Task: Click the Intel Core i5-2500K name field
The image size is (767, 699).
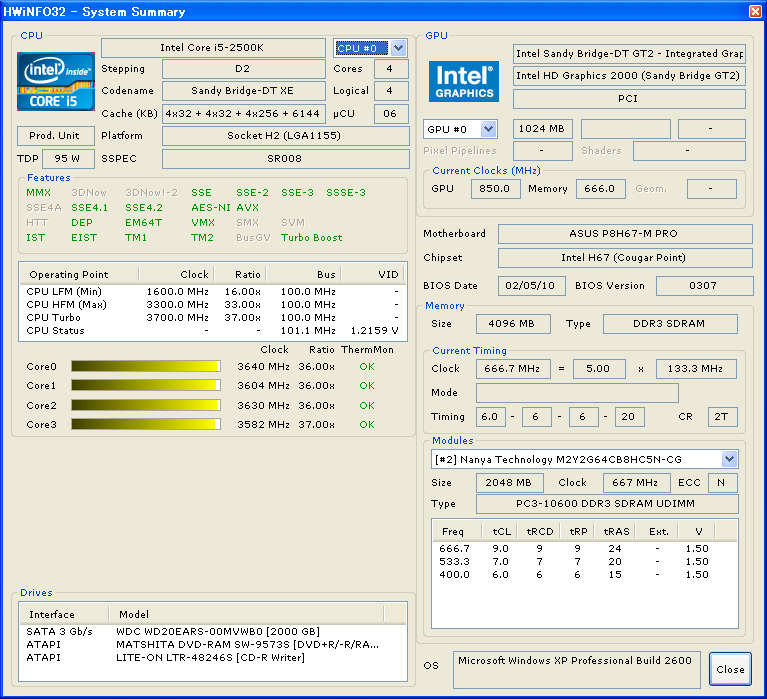Action: (213, 47)
